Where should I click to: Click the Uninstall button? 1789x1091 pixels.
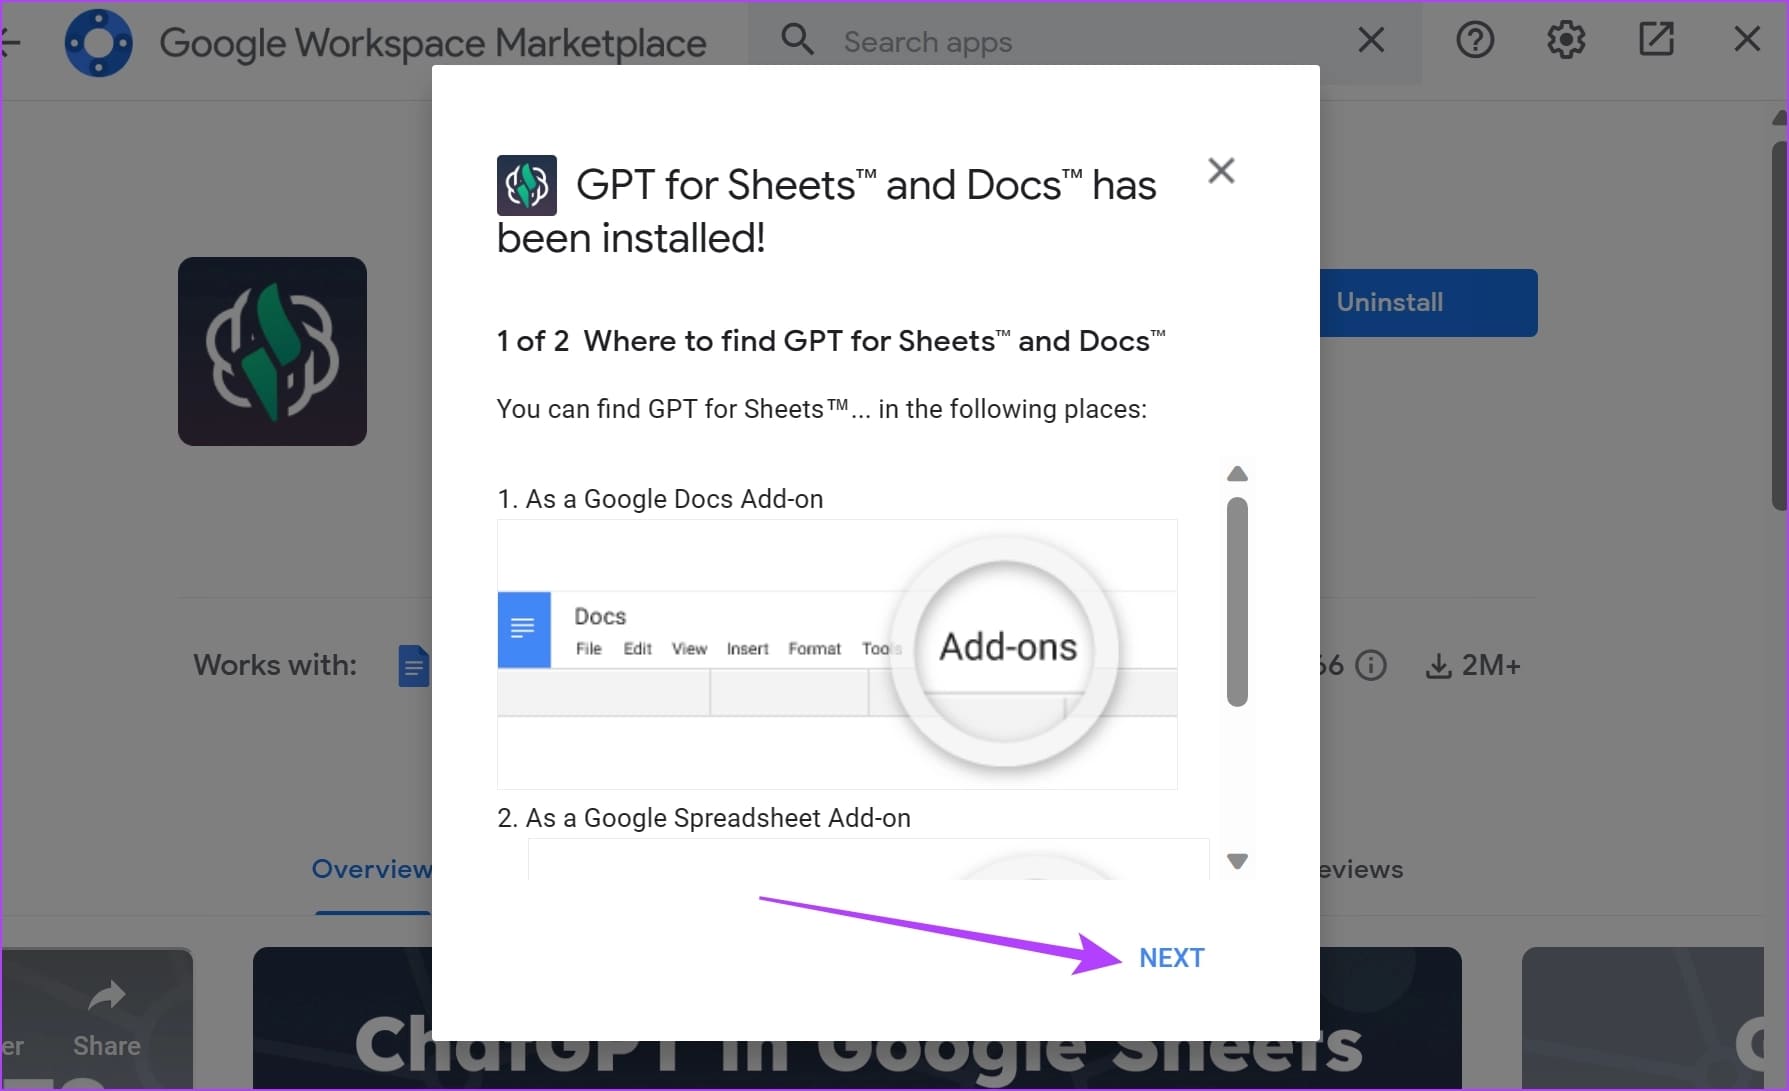click(1428, 302)
